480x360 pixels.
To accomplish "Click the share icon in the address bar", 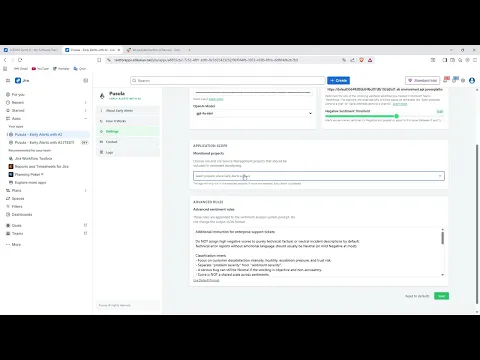I will tap(353, 60).
